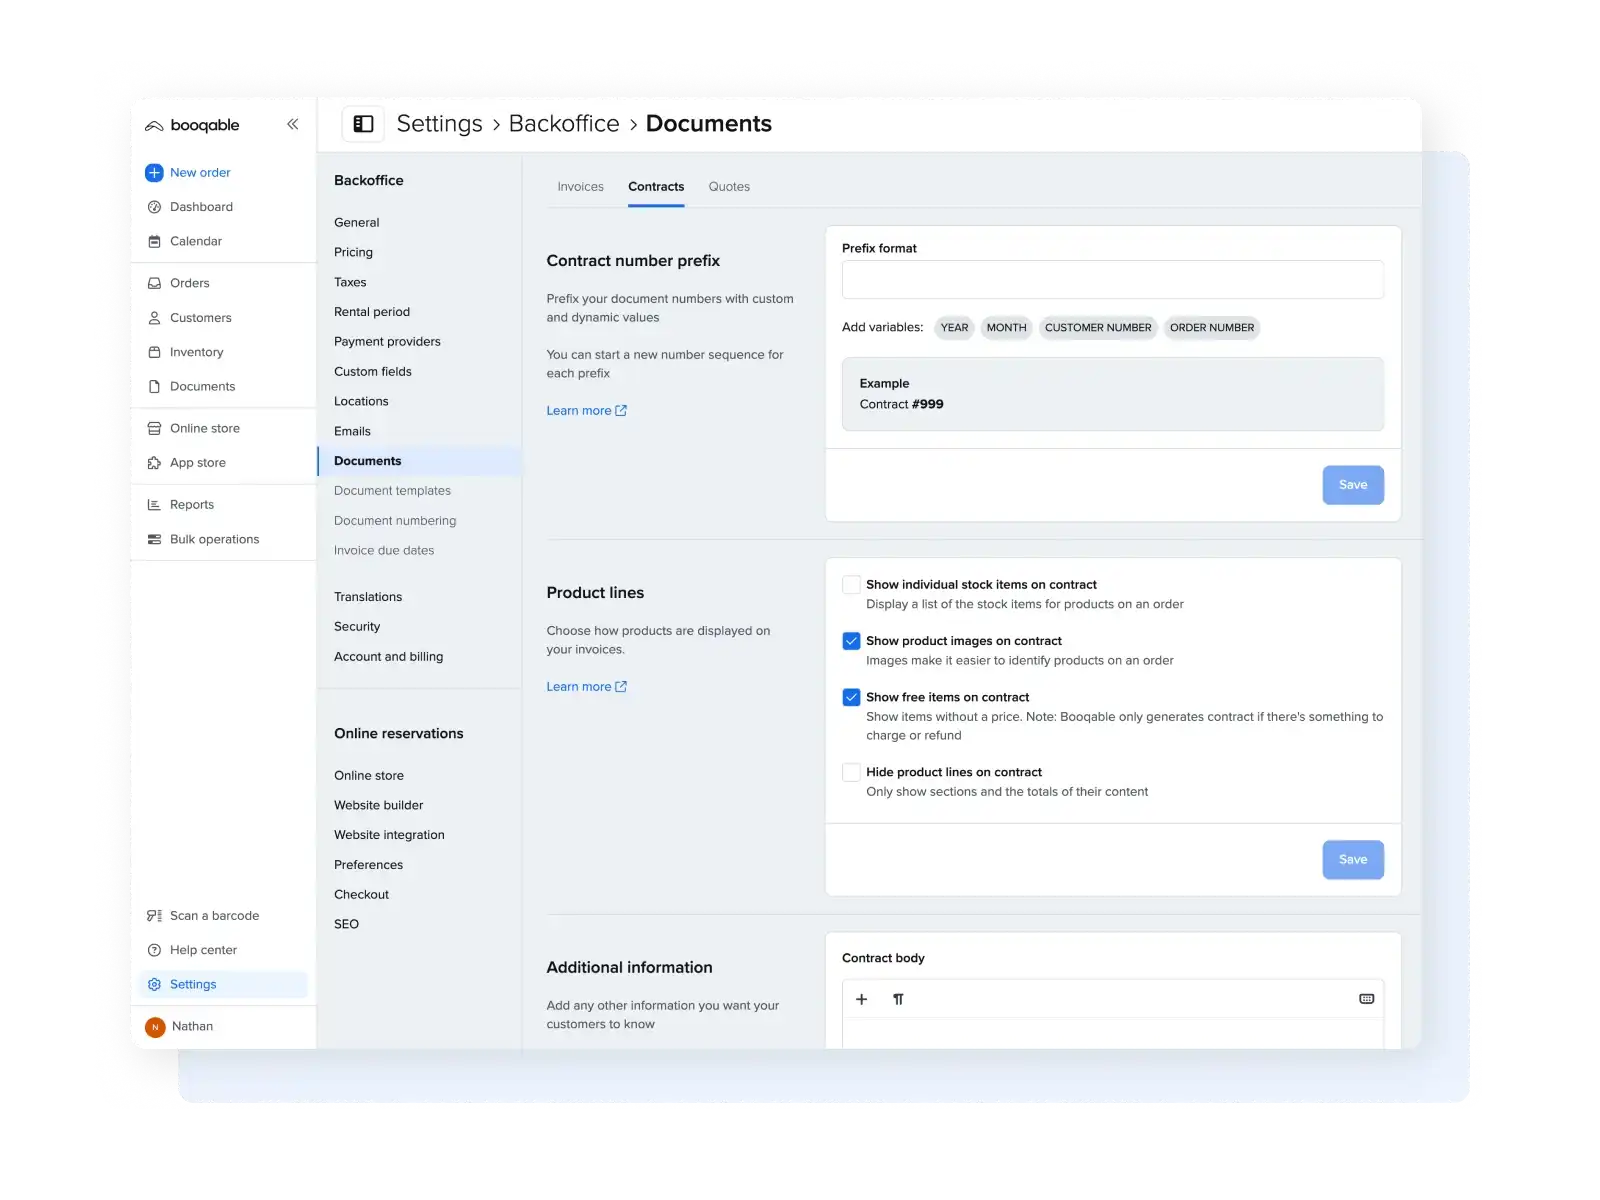Enable Show individual stock items on contract
The image size is (1600, 1200).
[x=851, y=585]
